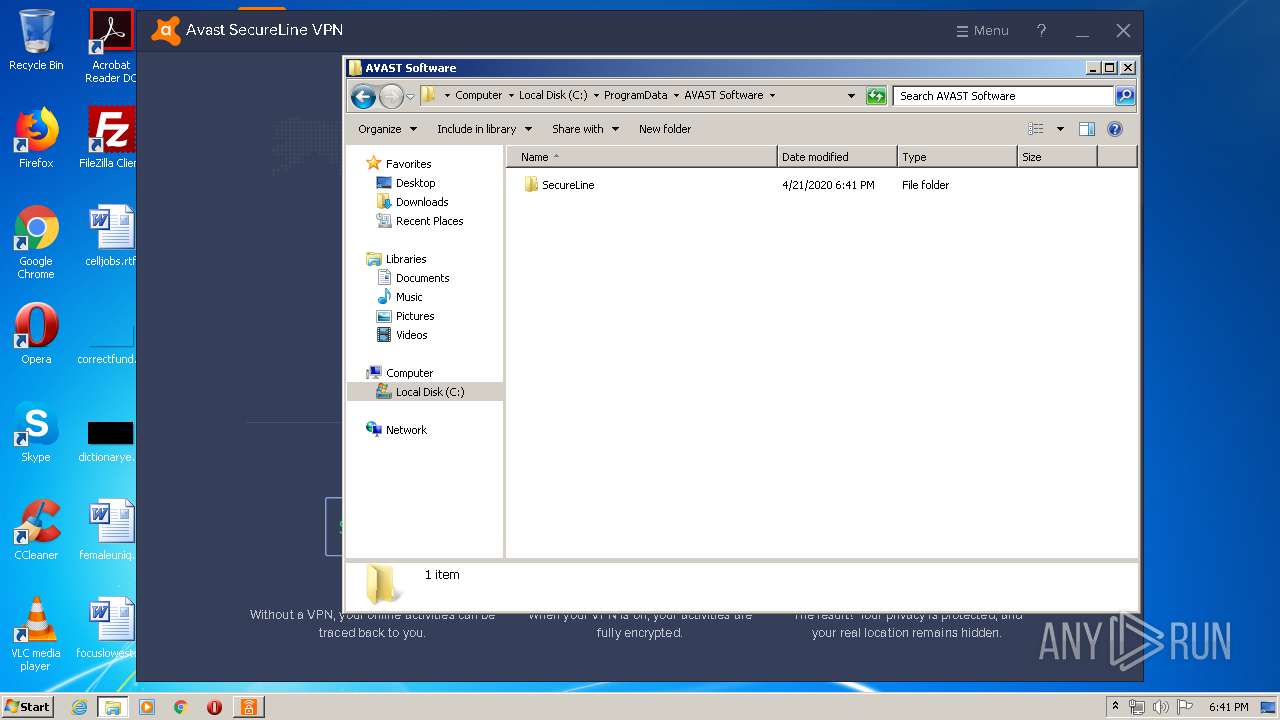Open Google Chrome desktop shortcut
This screenshot has height=720, width=1280.
(36, 242)
